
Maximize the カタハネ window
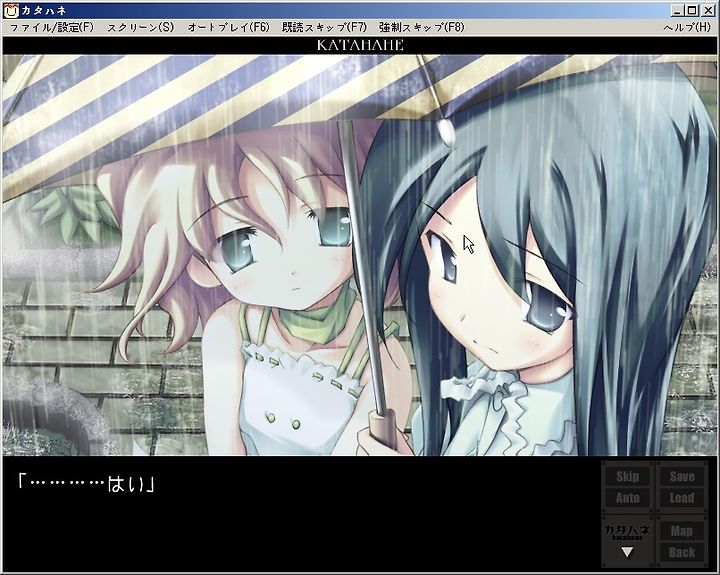click(x=692, y=10)
